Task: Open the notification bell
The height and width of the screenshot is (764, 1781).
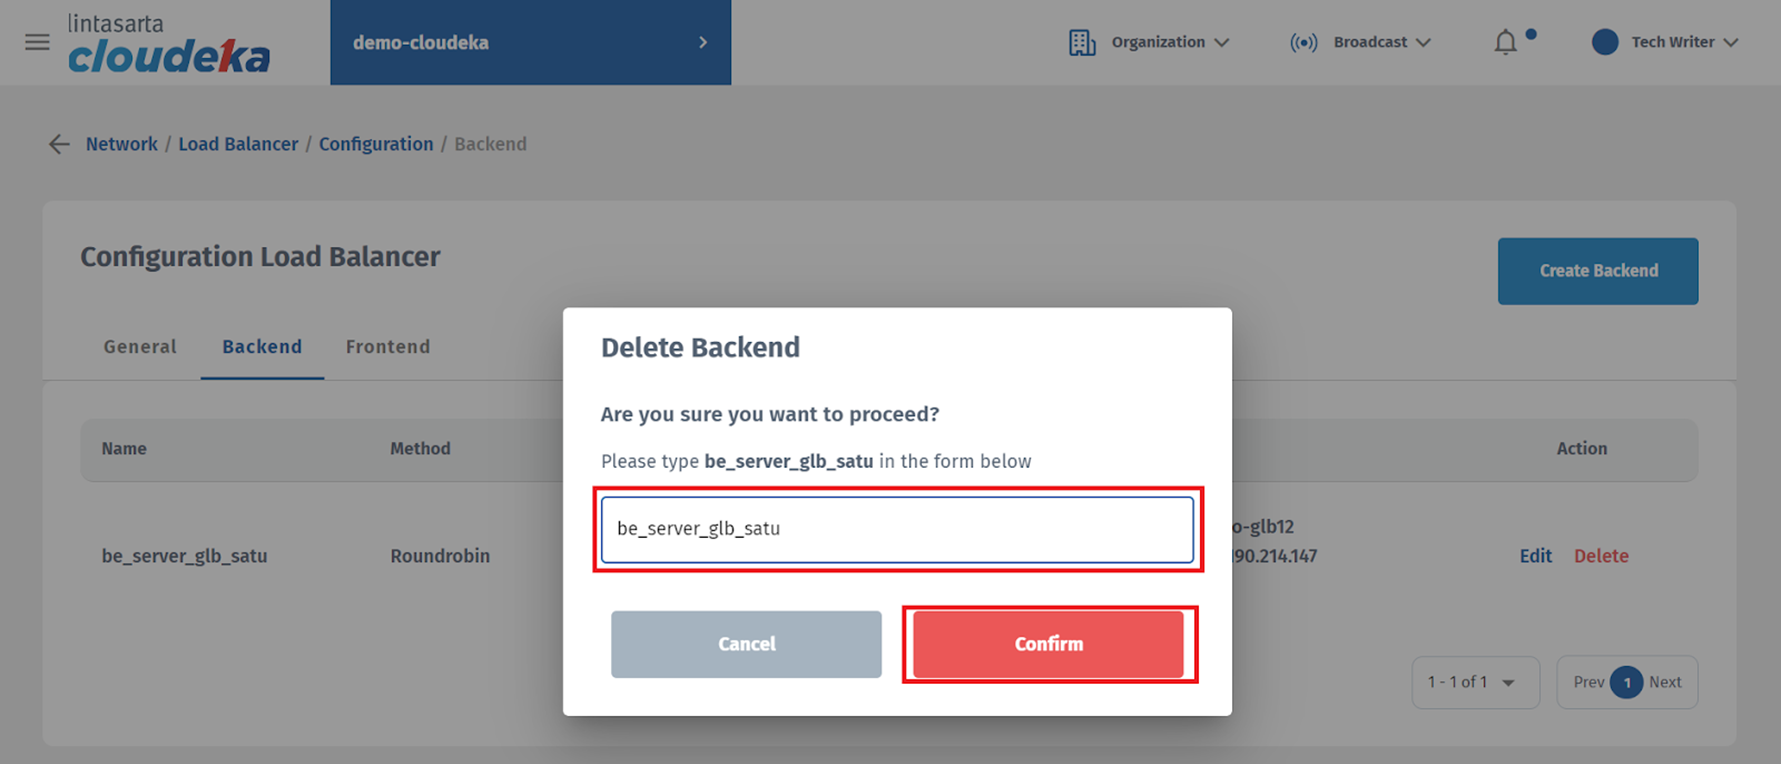Action: [1505, 42]
